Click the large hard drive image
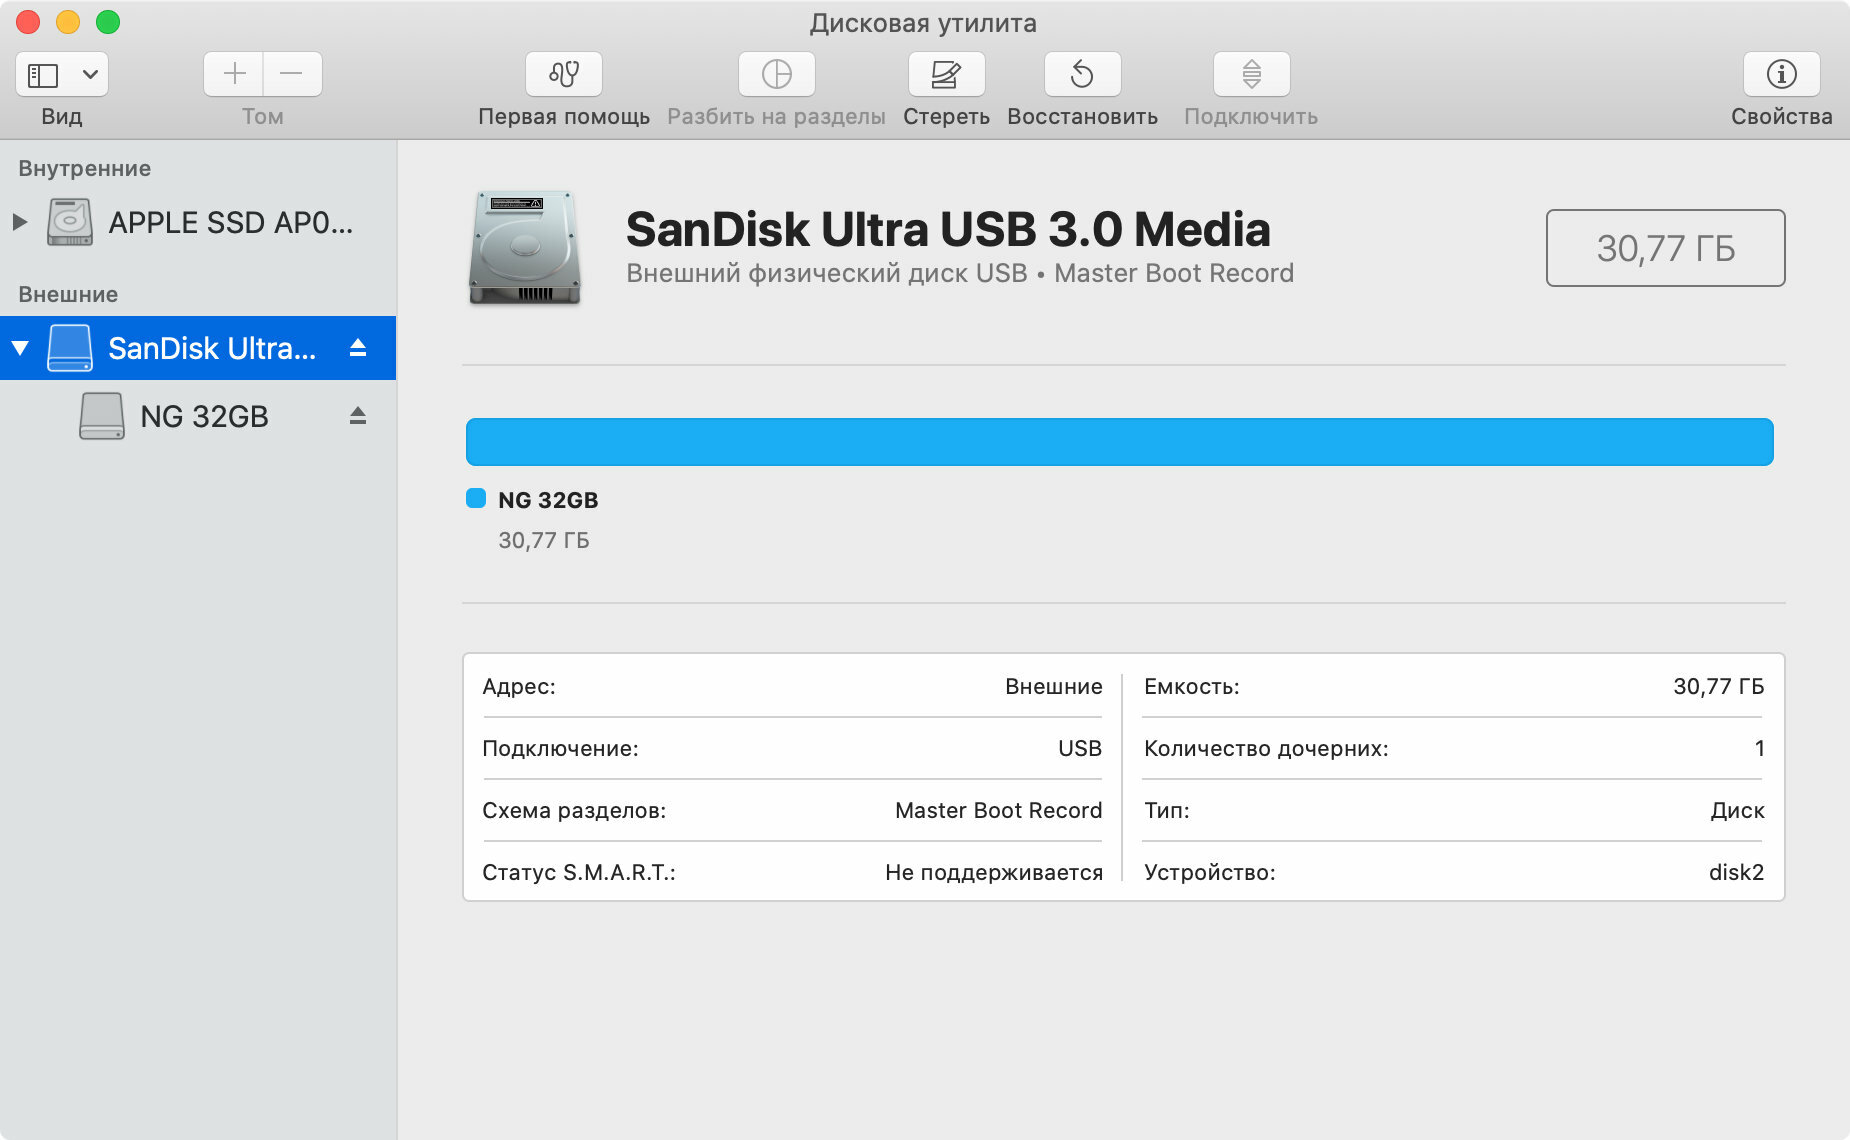Viewport: 1850px width, 1140px height. 525,247
